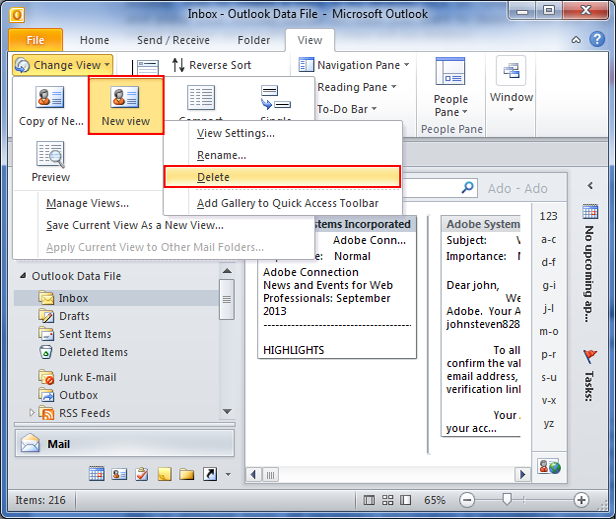616x519 pixels.
Task: Choose Rename... from context menu
Action: pos(283,155)
